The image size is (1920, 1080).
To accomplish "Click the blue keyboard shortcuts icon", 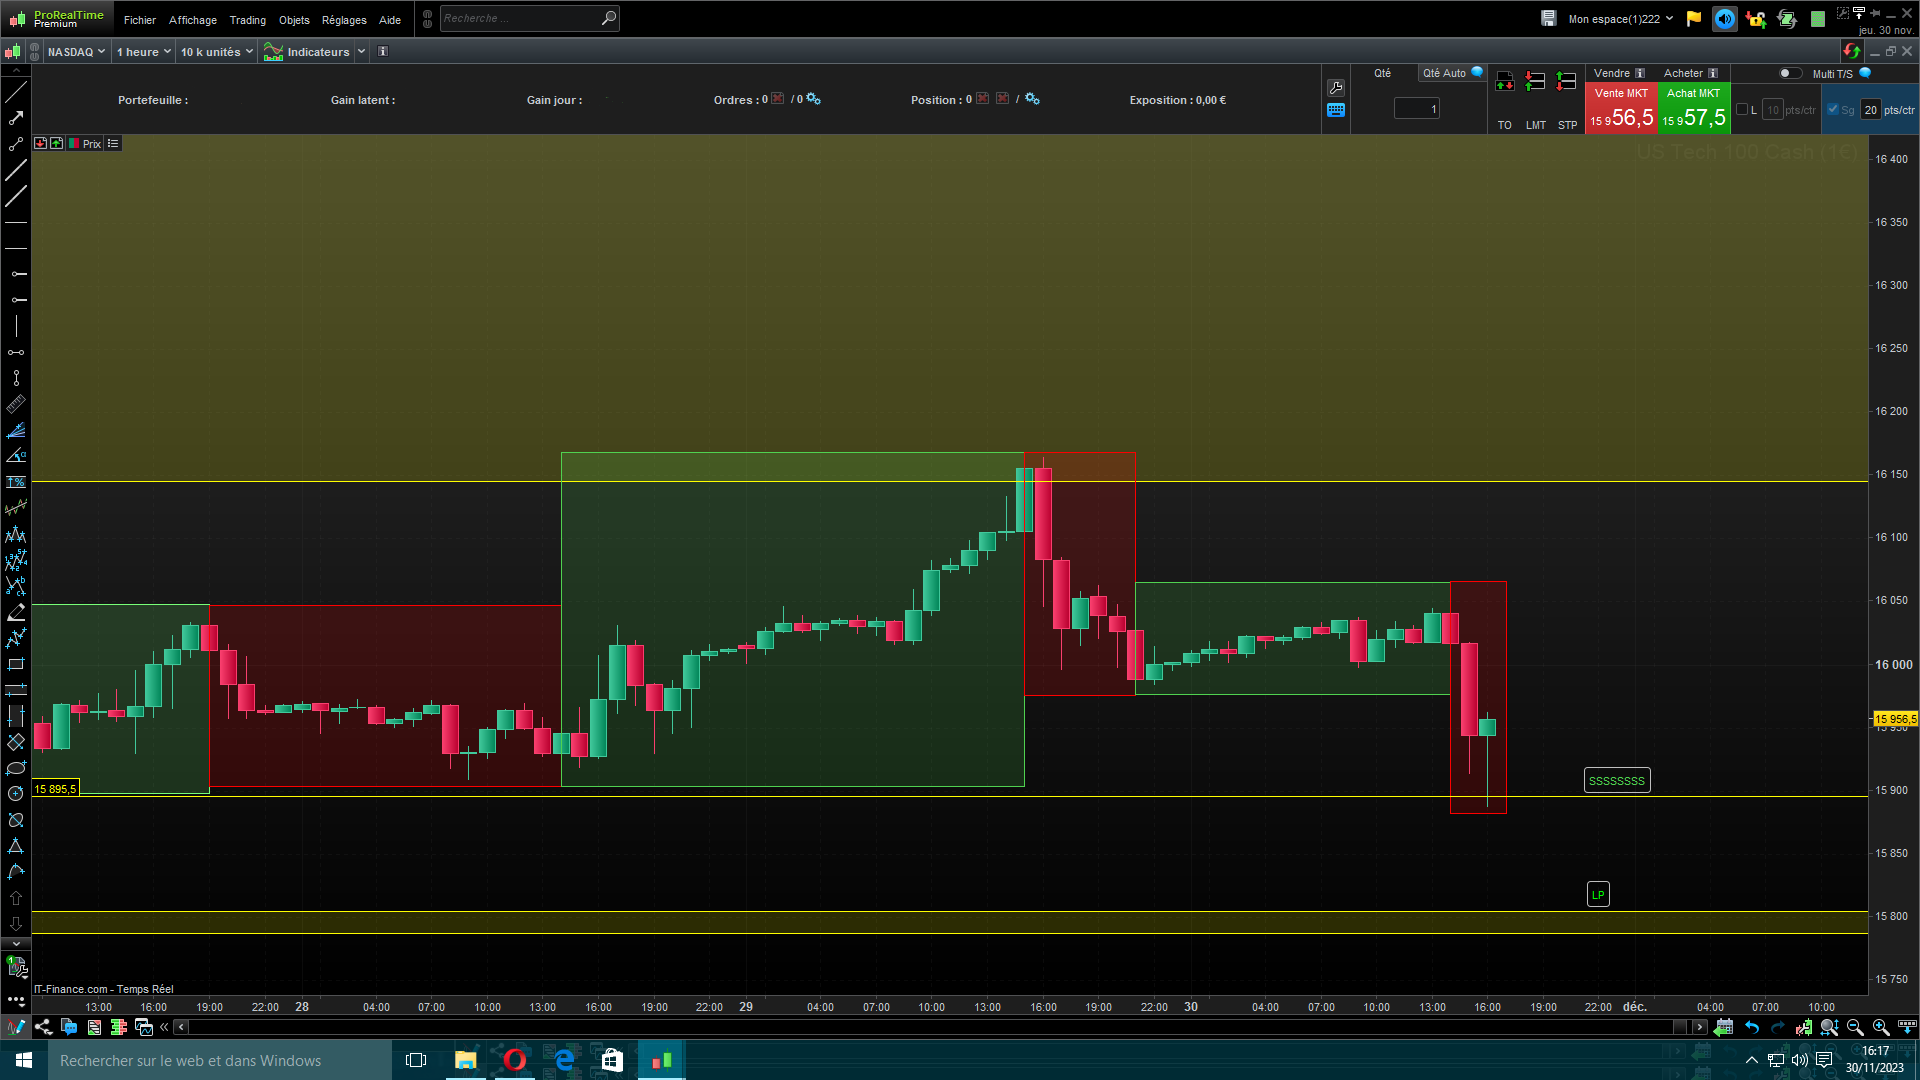I will (1336, 110).
